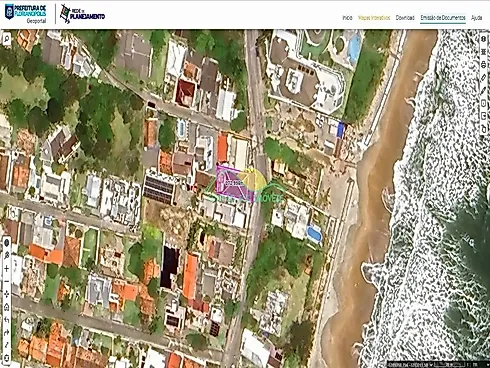Viewport: 490px width, 368px height.
Task: Zoom out with the minus button
Action: pos(6,281)
